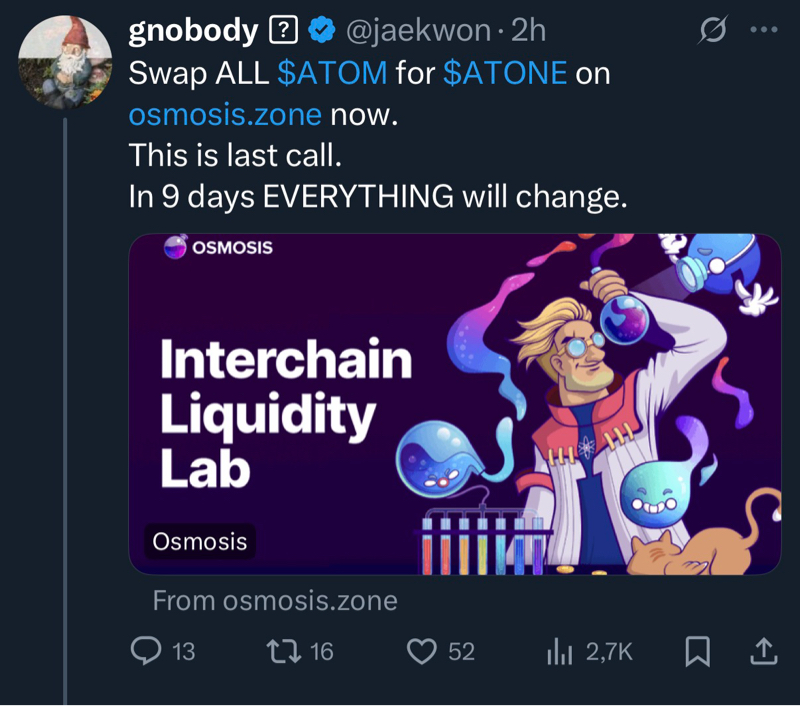The image size is (800, 706).
Task: Follow the osmosis.zone link in tweet text
Action: coord(225,115)
